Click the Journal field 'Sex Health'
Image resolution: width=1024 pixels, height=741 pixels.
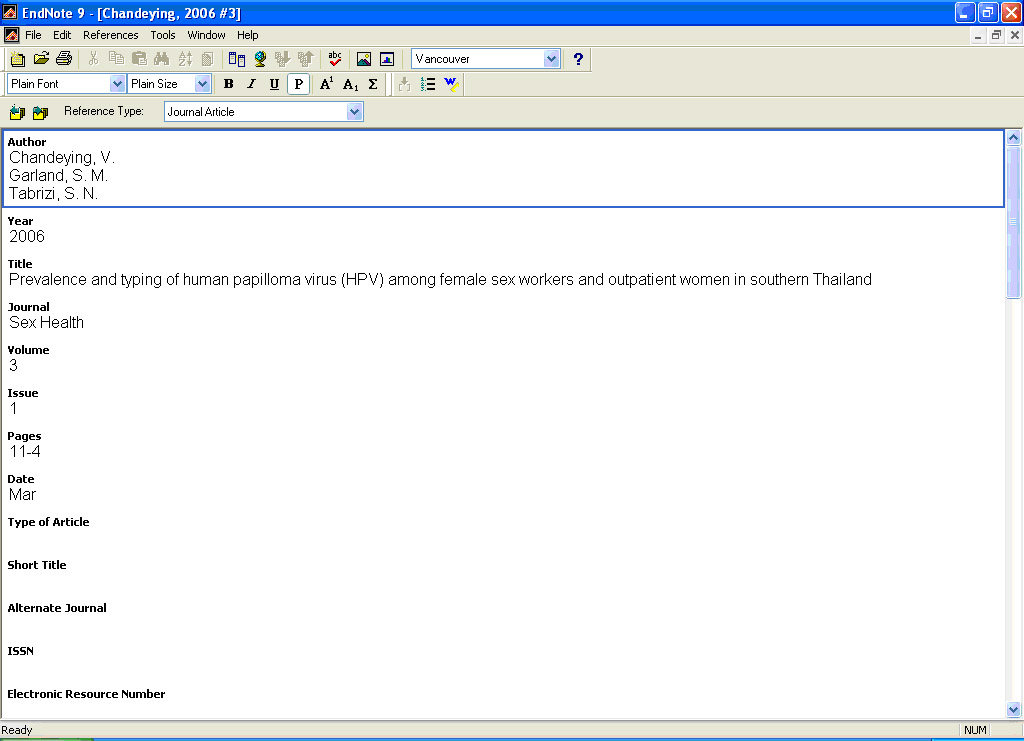[46, 323]
